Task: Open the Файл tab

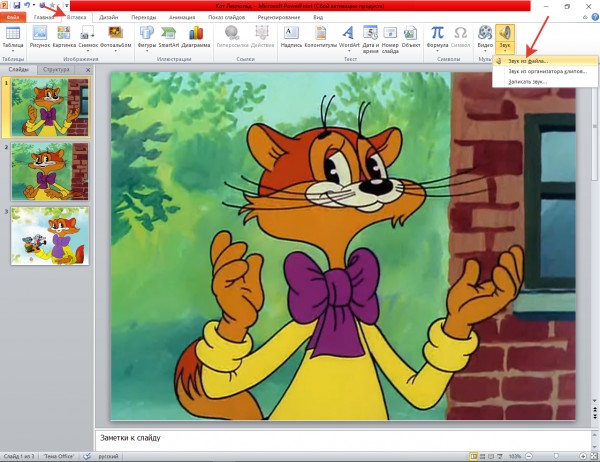Action: coord(13,17)
